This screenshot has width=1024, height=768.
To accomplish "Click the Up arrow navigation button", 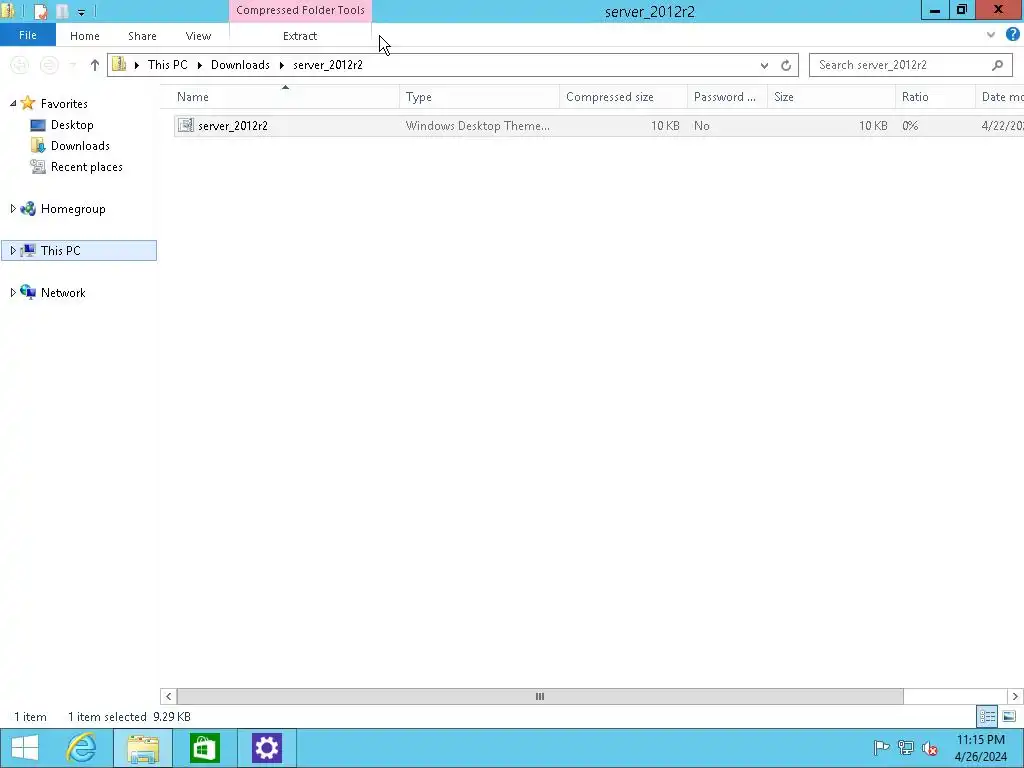I will click(95, 65).
